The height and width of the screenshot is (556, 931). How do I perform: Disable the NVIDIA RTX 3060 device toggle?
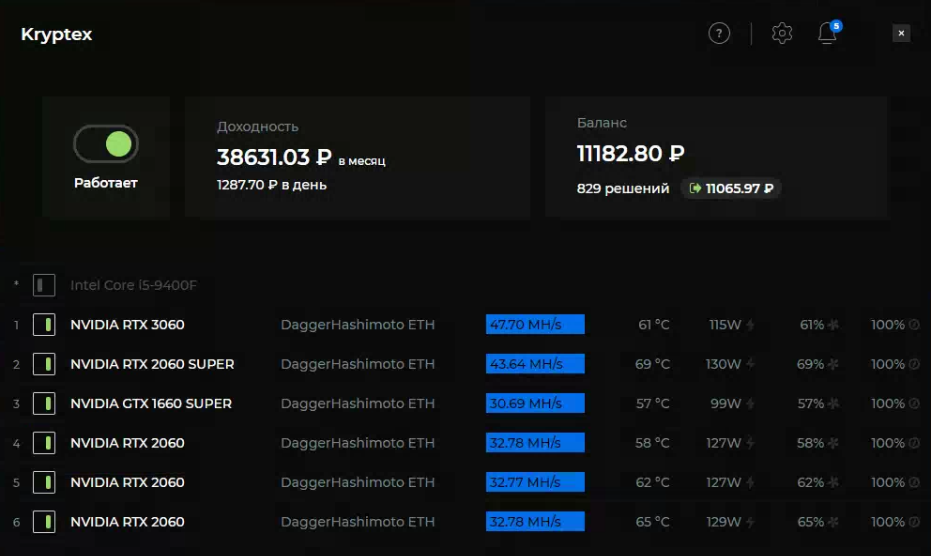click(x=44, y=325)
